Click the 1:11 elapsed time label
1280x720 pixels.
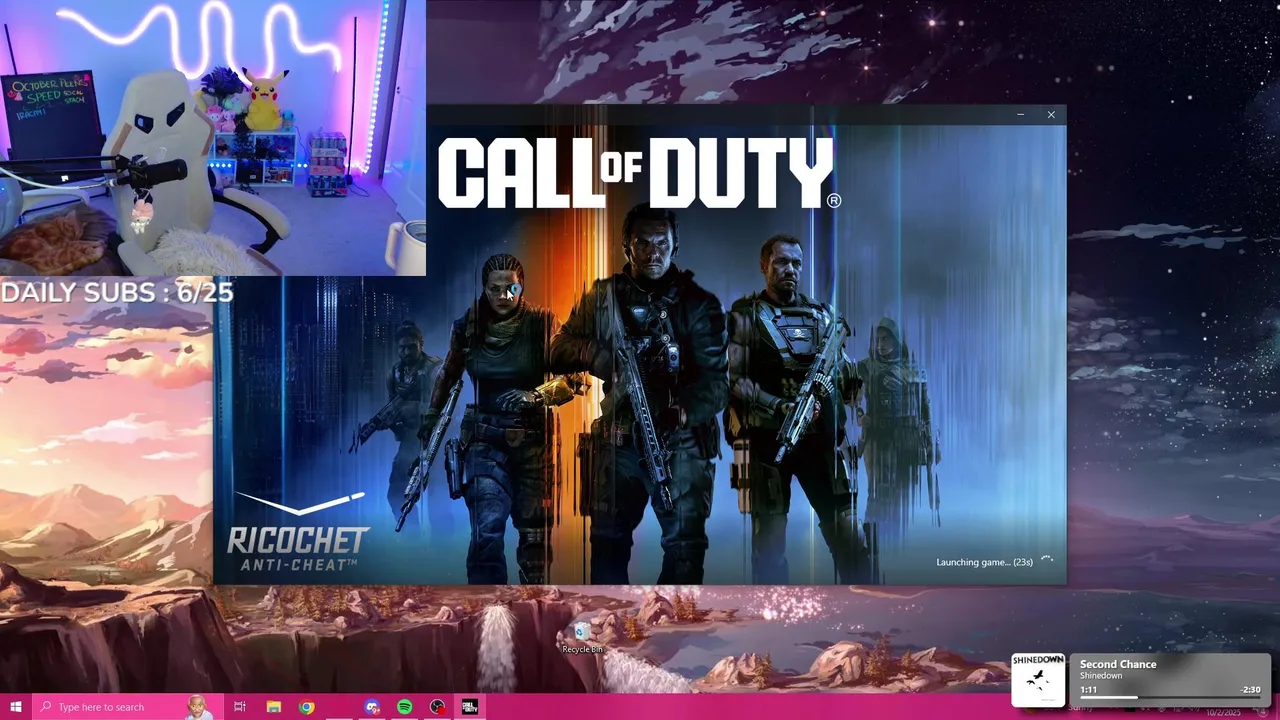(x=1088, y=690)
